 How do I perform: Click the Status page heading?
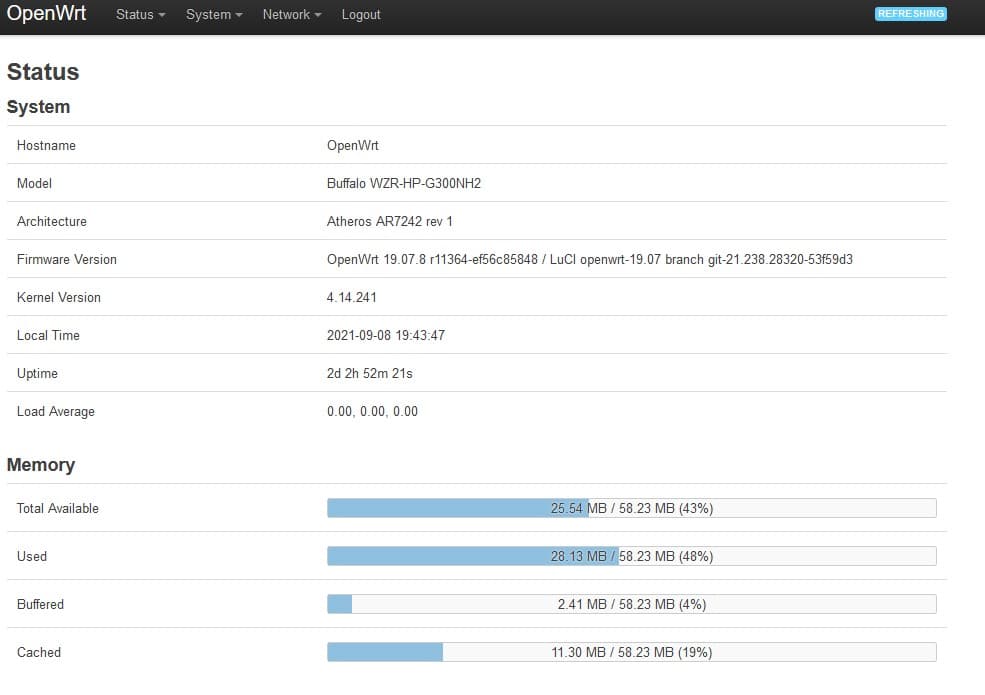click(43, 71)
